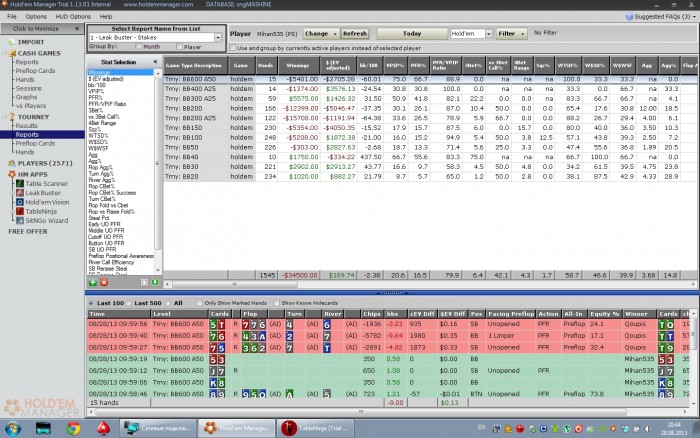Screen dimensions: 700x438
Task: Launch the TableNinja app icon
Action: pos(20,211)
